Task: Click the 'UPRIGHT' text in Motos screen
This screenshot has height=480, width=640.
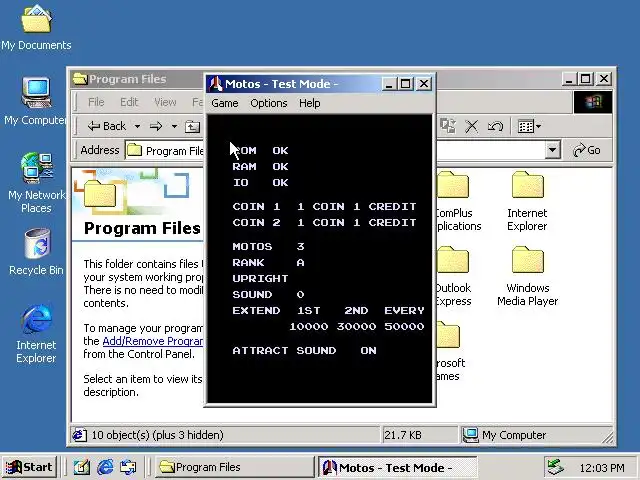Action: (x=260, y=278)
